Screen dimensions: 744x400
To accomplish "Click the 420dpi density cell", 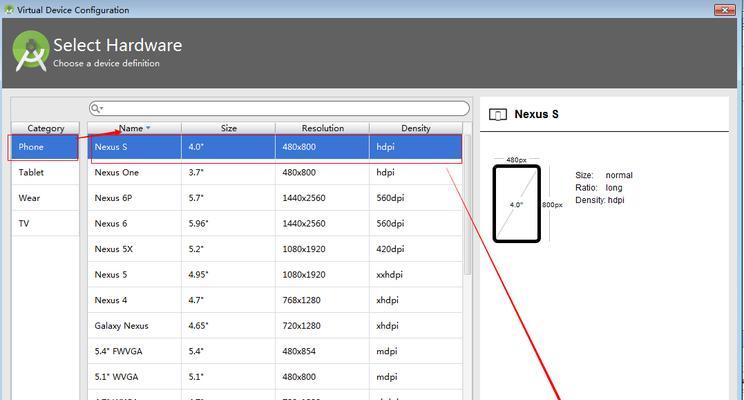I will [x=416, y=249].
